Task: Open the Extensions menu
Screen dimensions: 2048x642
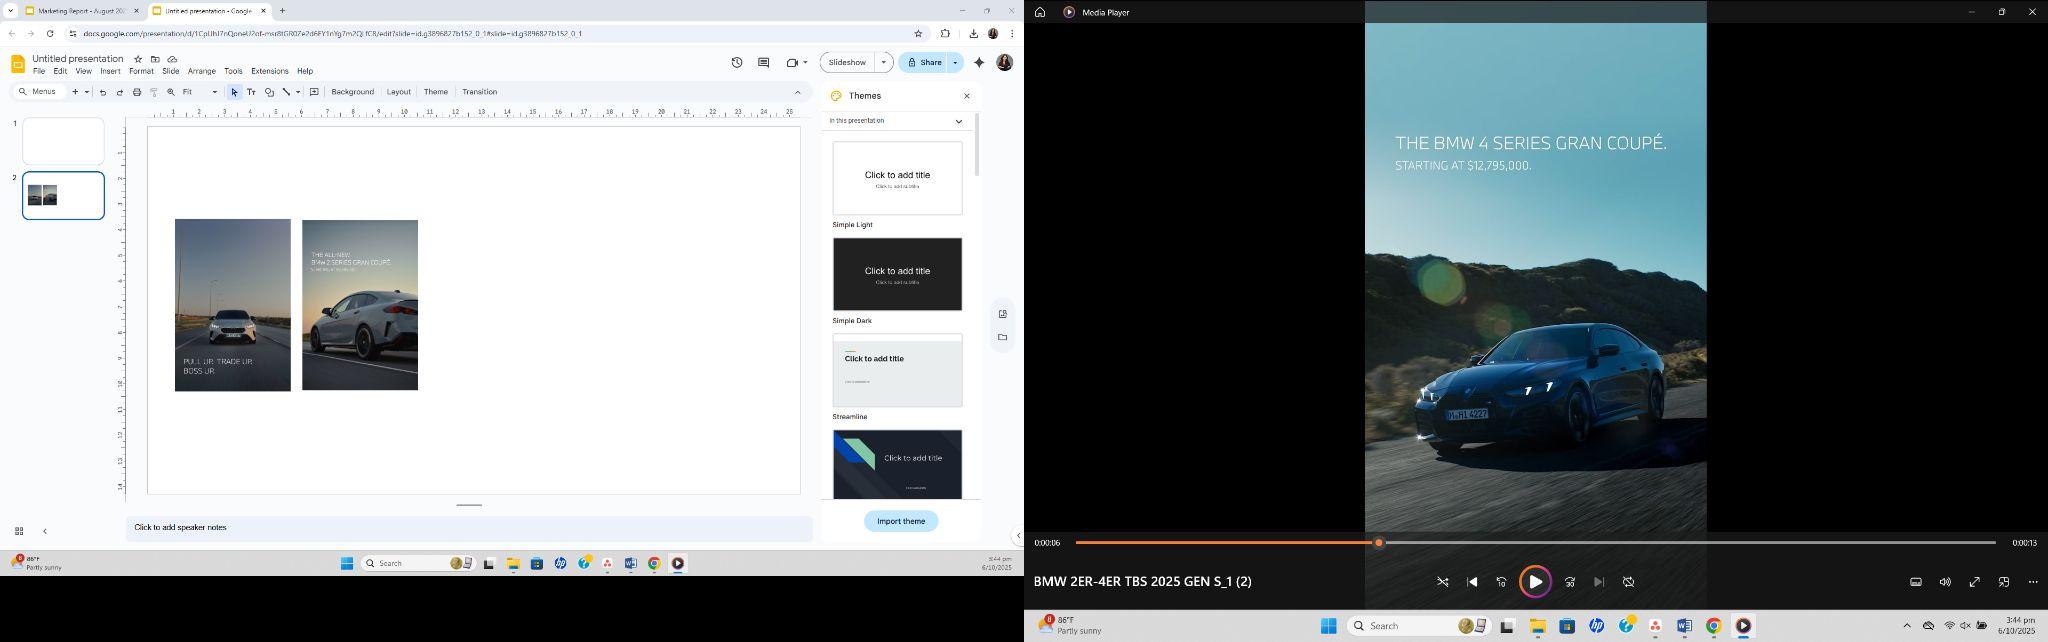Action: pyautogui.click(x=270, y=71)
